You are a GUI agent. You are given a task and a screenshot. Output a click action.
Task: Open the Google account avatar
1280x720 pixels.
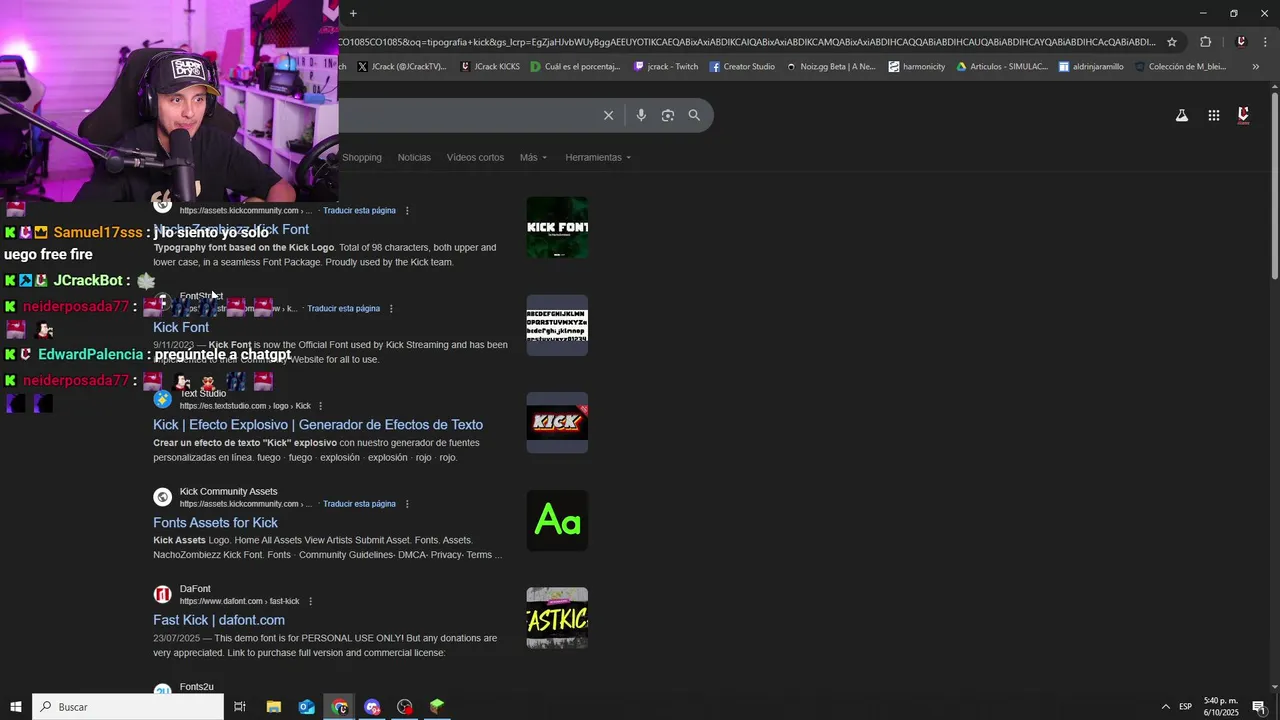(1243, 115)
